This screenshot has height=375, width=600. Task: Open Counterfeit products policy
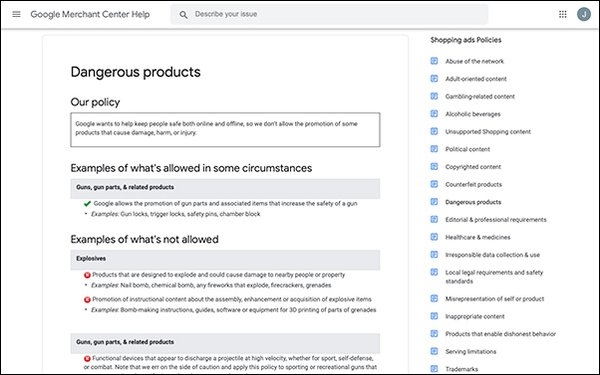click(473, 184)
